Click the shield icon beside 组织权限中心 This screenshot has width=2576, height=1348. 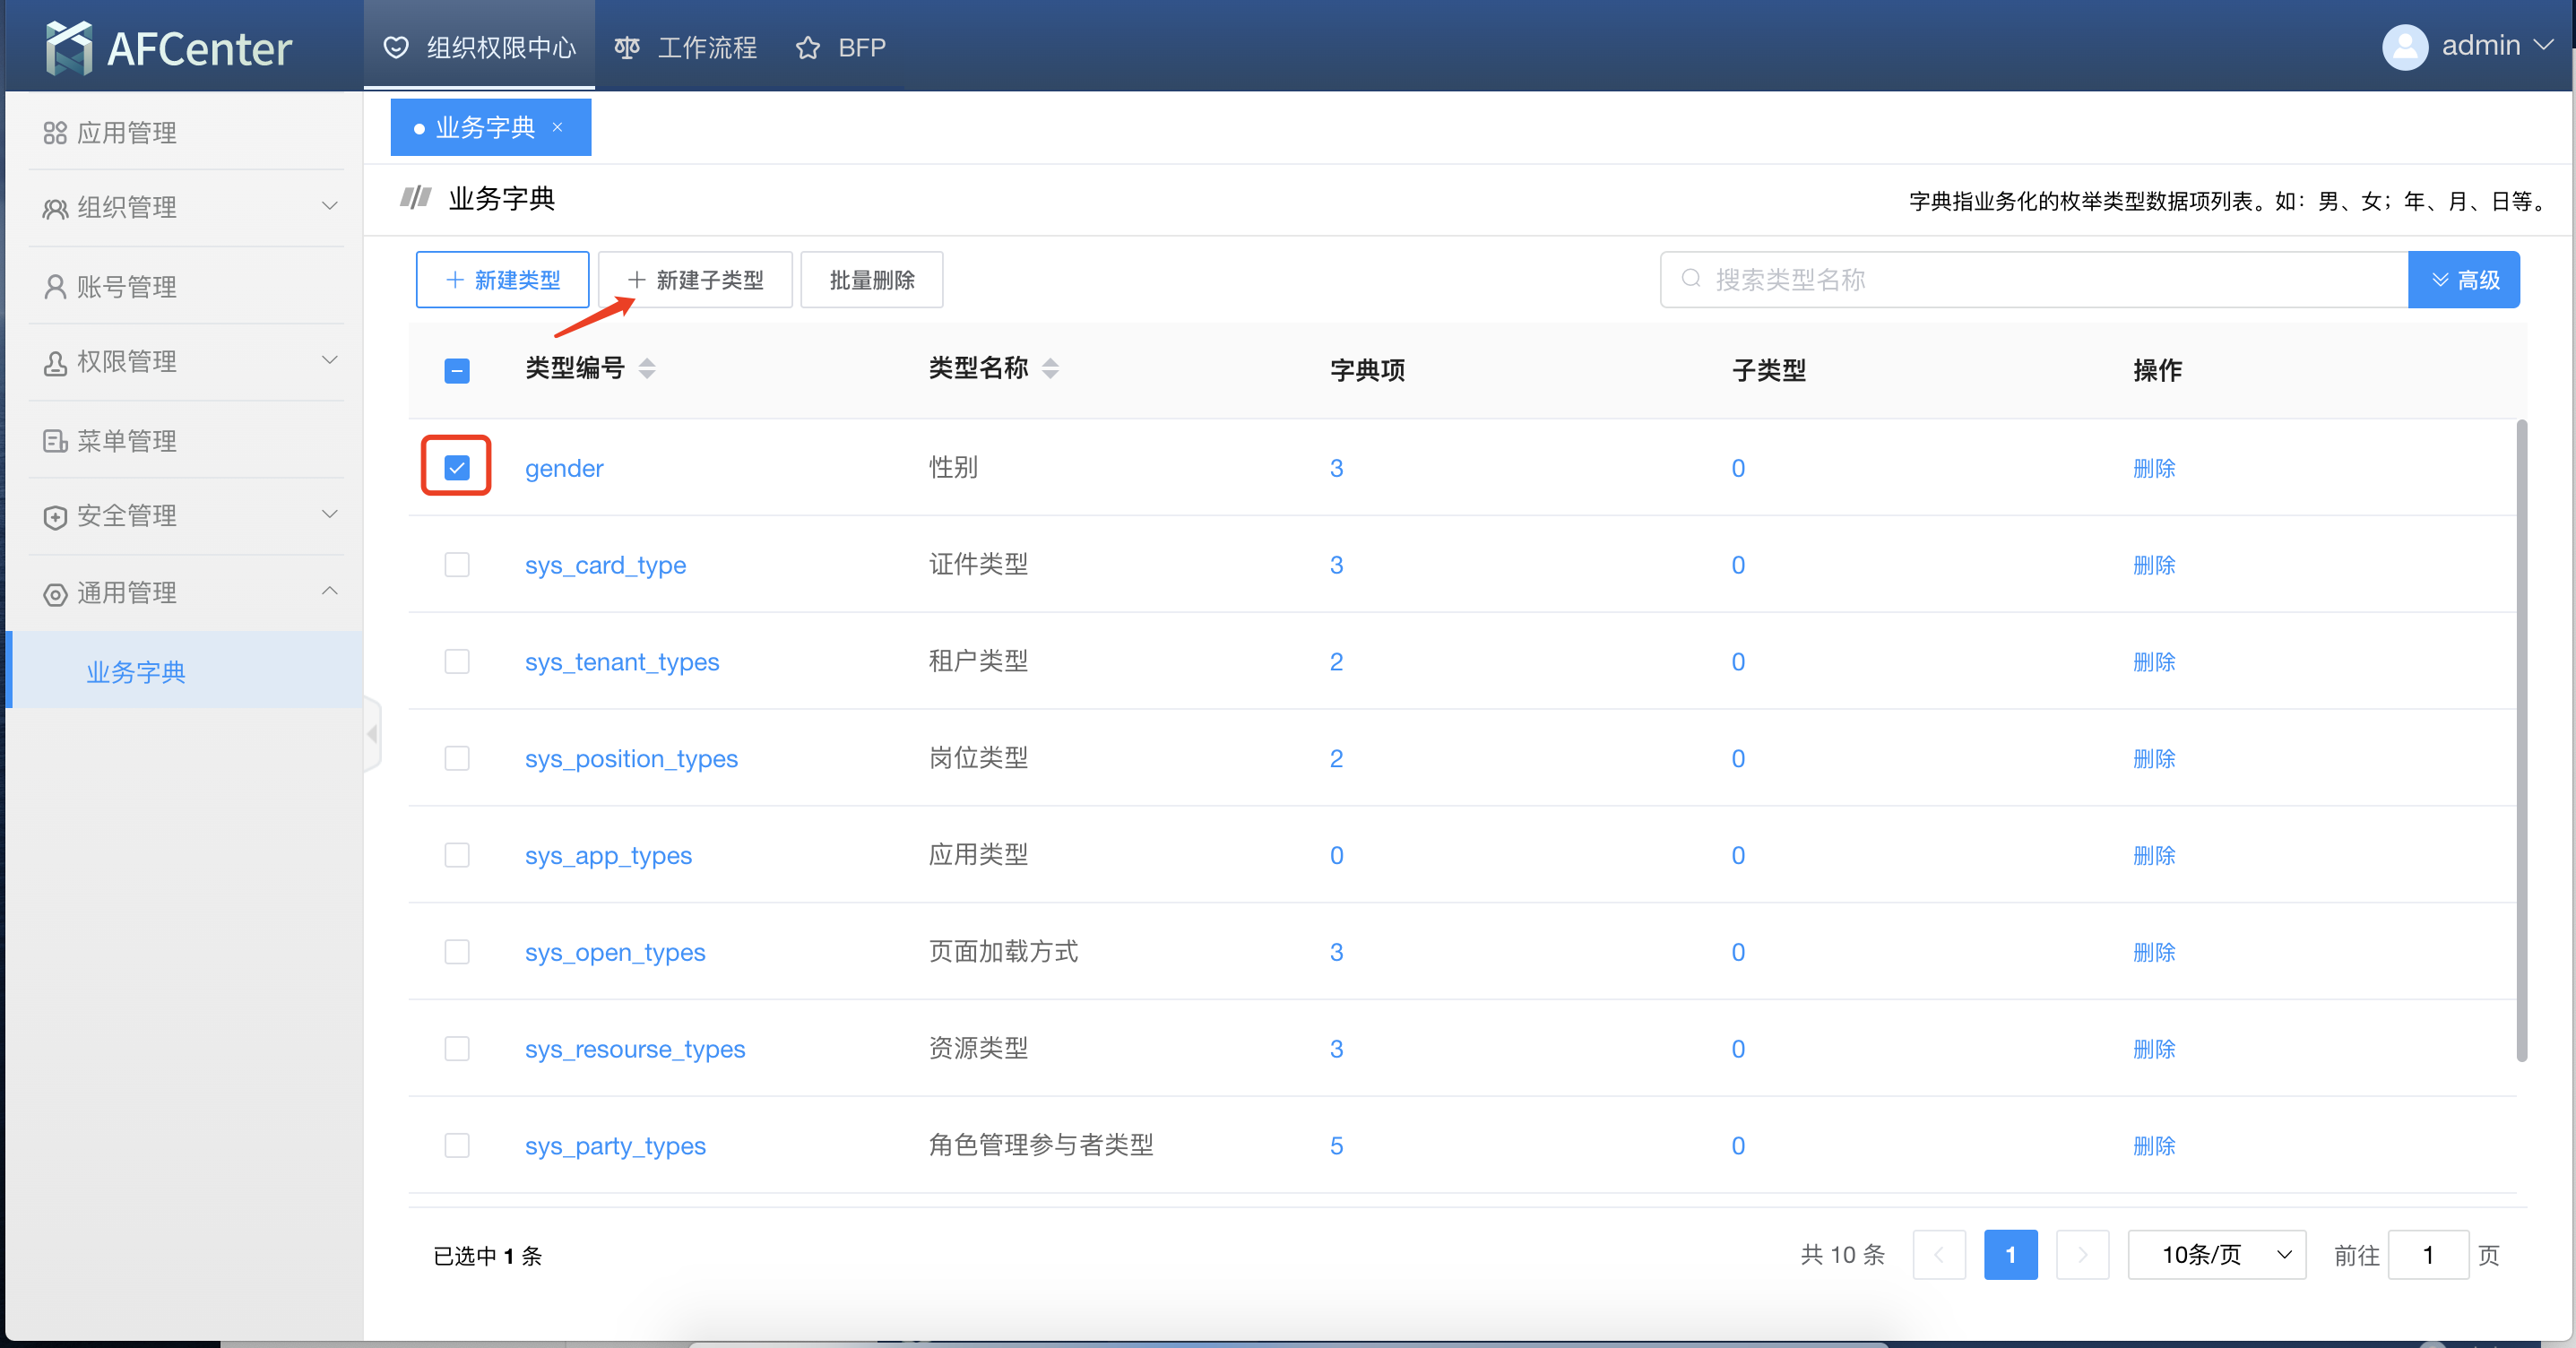click(x=396, y=47)
